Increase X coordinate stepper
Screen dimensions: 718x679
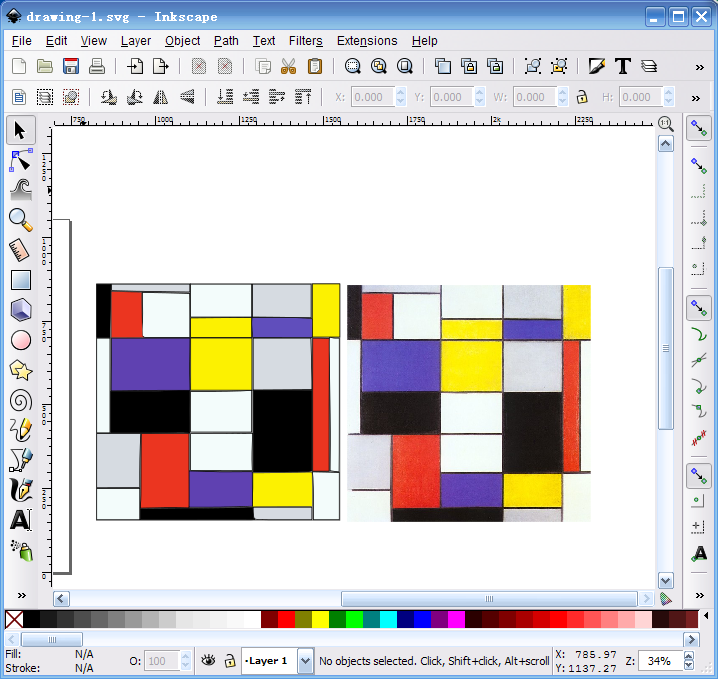point(401,92)
